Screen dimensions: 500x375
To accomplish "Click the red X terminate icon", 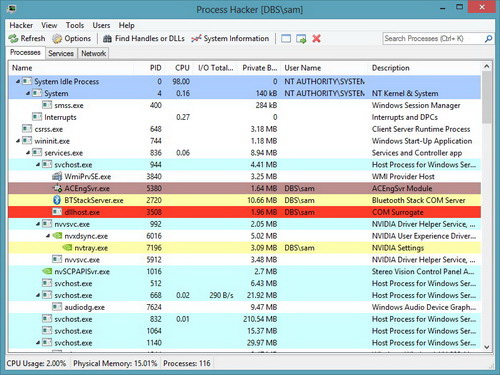I will pyautogui.click(x=316, y=39).
